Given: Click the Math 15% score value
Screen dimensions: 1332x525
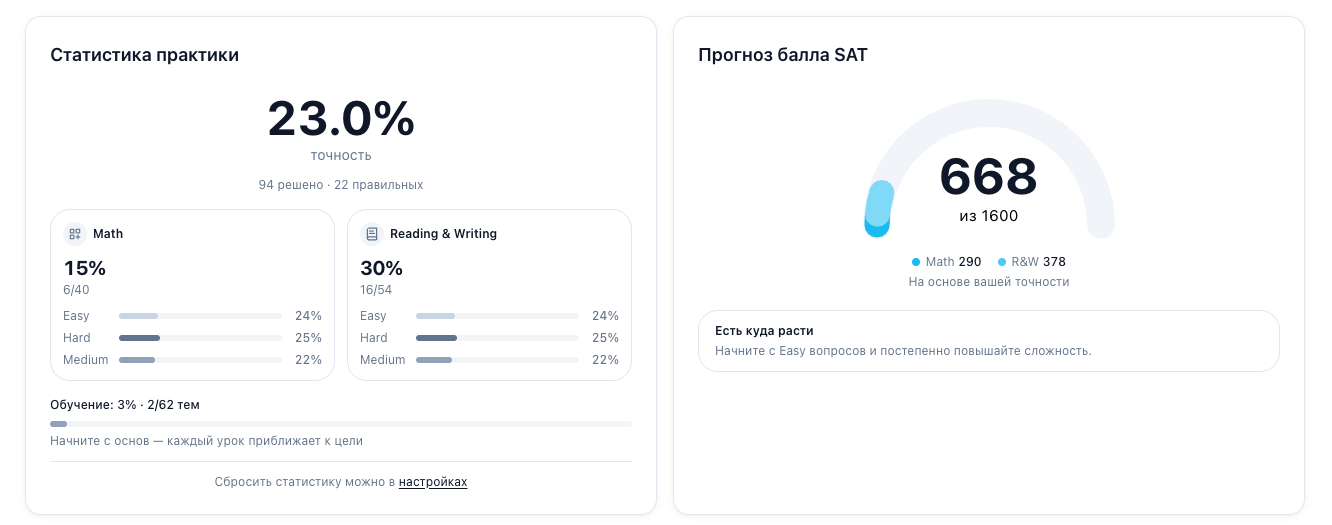Looking at the screenshot, I should point(85,268).
